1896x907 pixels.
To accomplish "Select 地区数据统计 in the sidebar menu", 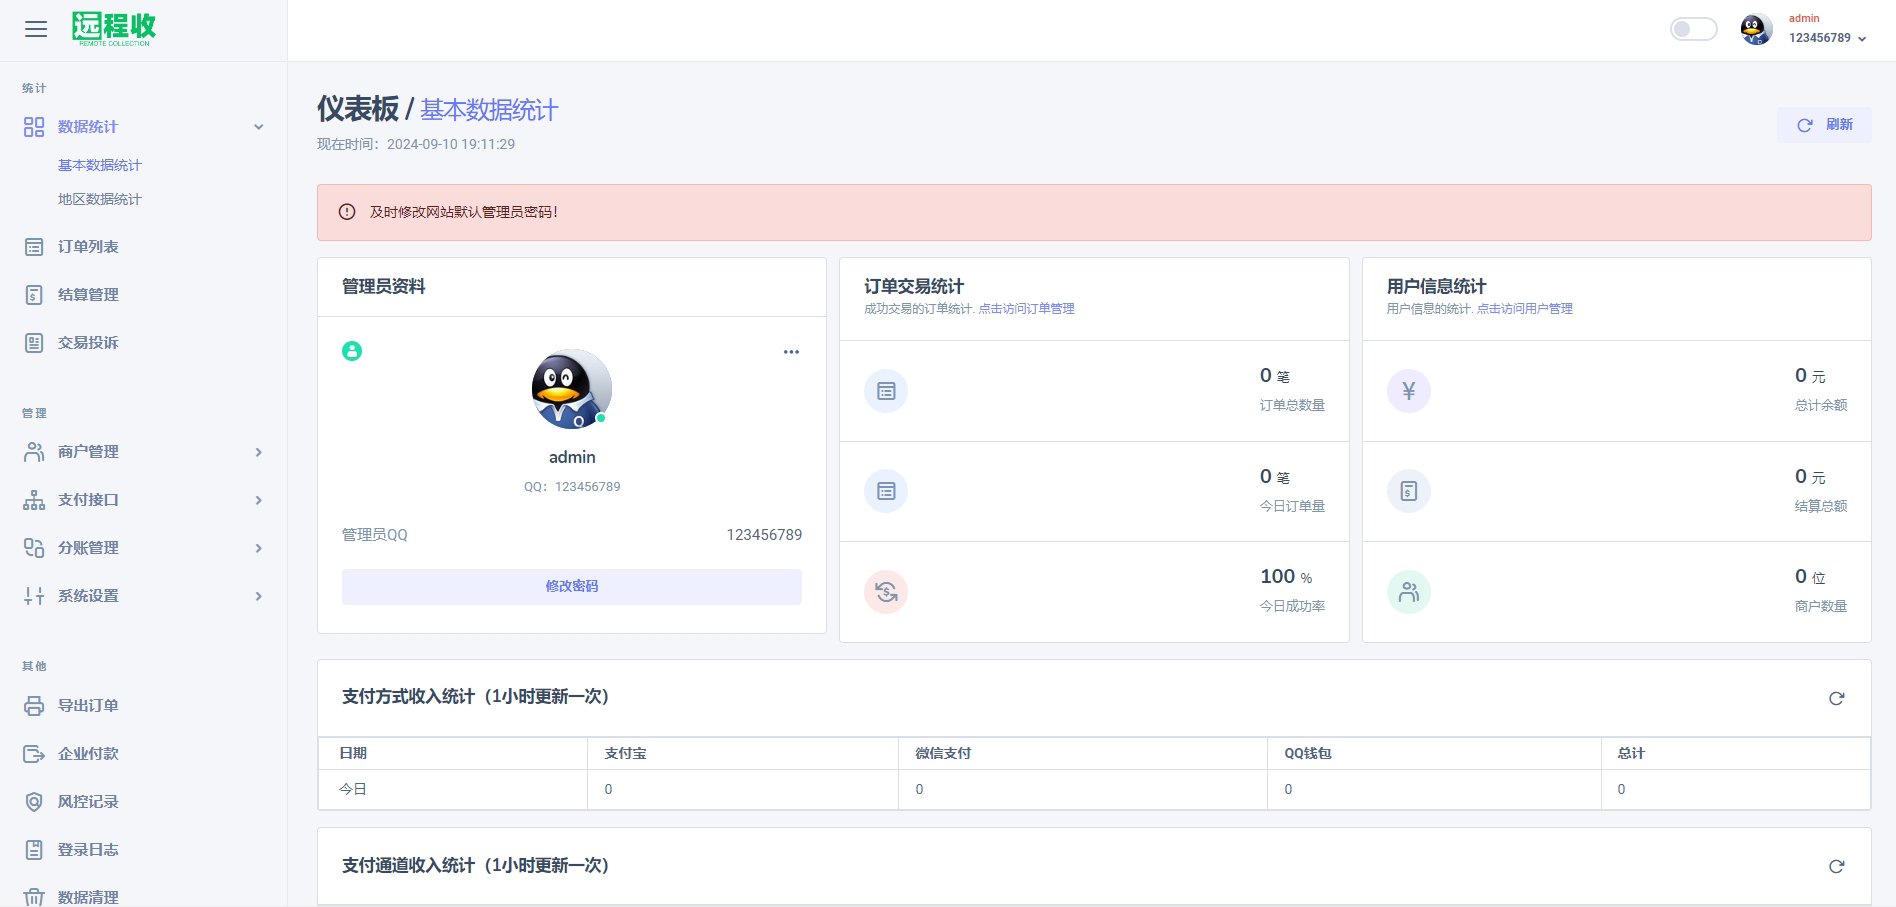I will [x=99, y=199].
